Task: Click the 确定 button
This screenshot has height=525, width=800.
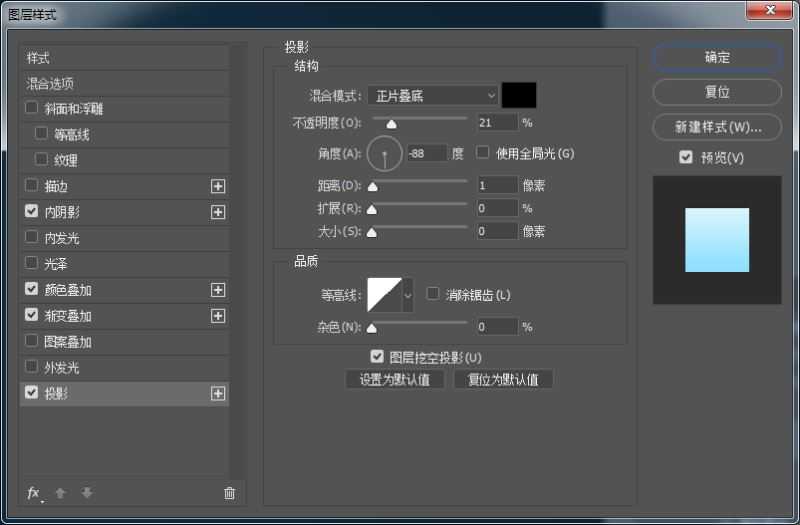Action: point(717,57)
